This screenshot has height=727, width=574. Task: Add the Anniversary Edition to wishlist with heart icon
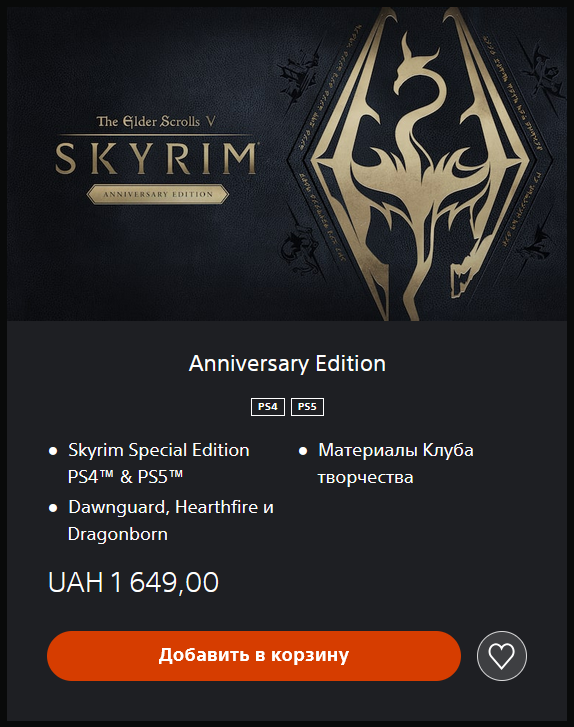click(502, 656)
